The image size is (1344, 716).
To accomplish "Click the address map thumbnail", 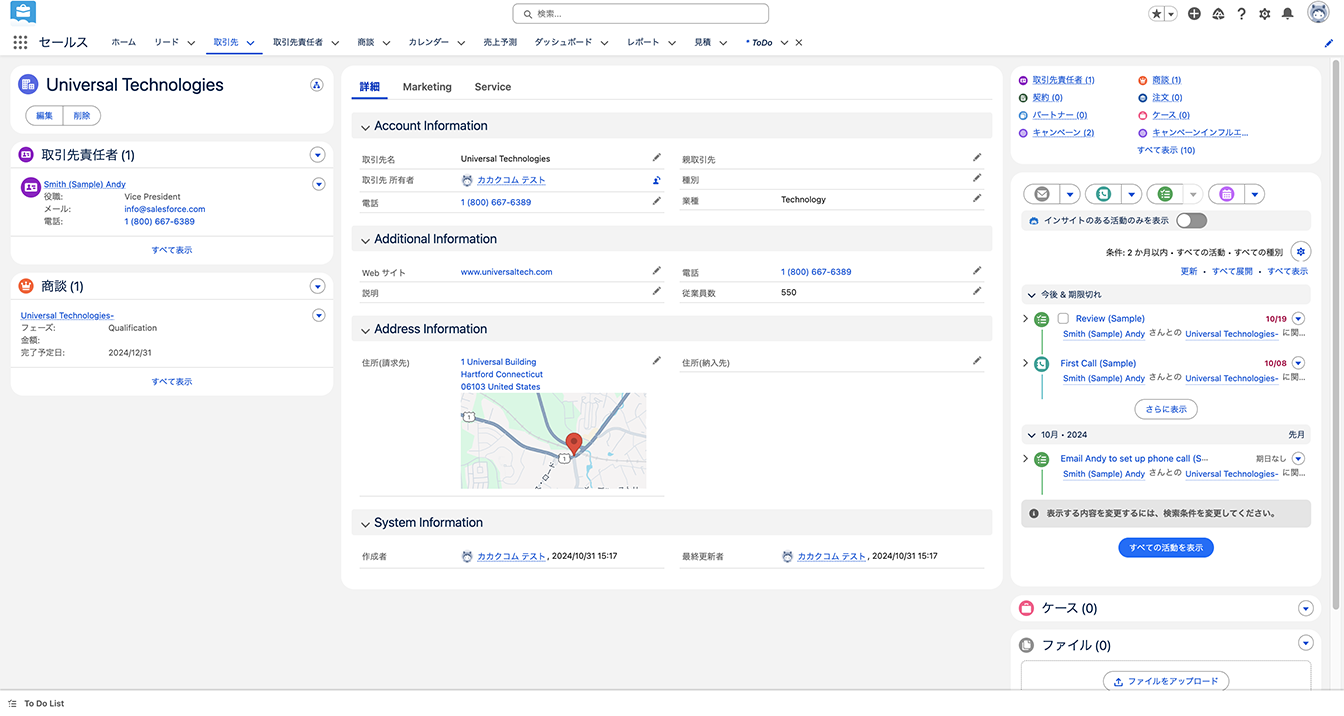I will tap(553, 441).
